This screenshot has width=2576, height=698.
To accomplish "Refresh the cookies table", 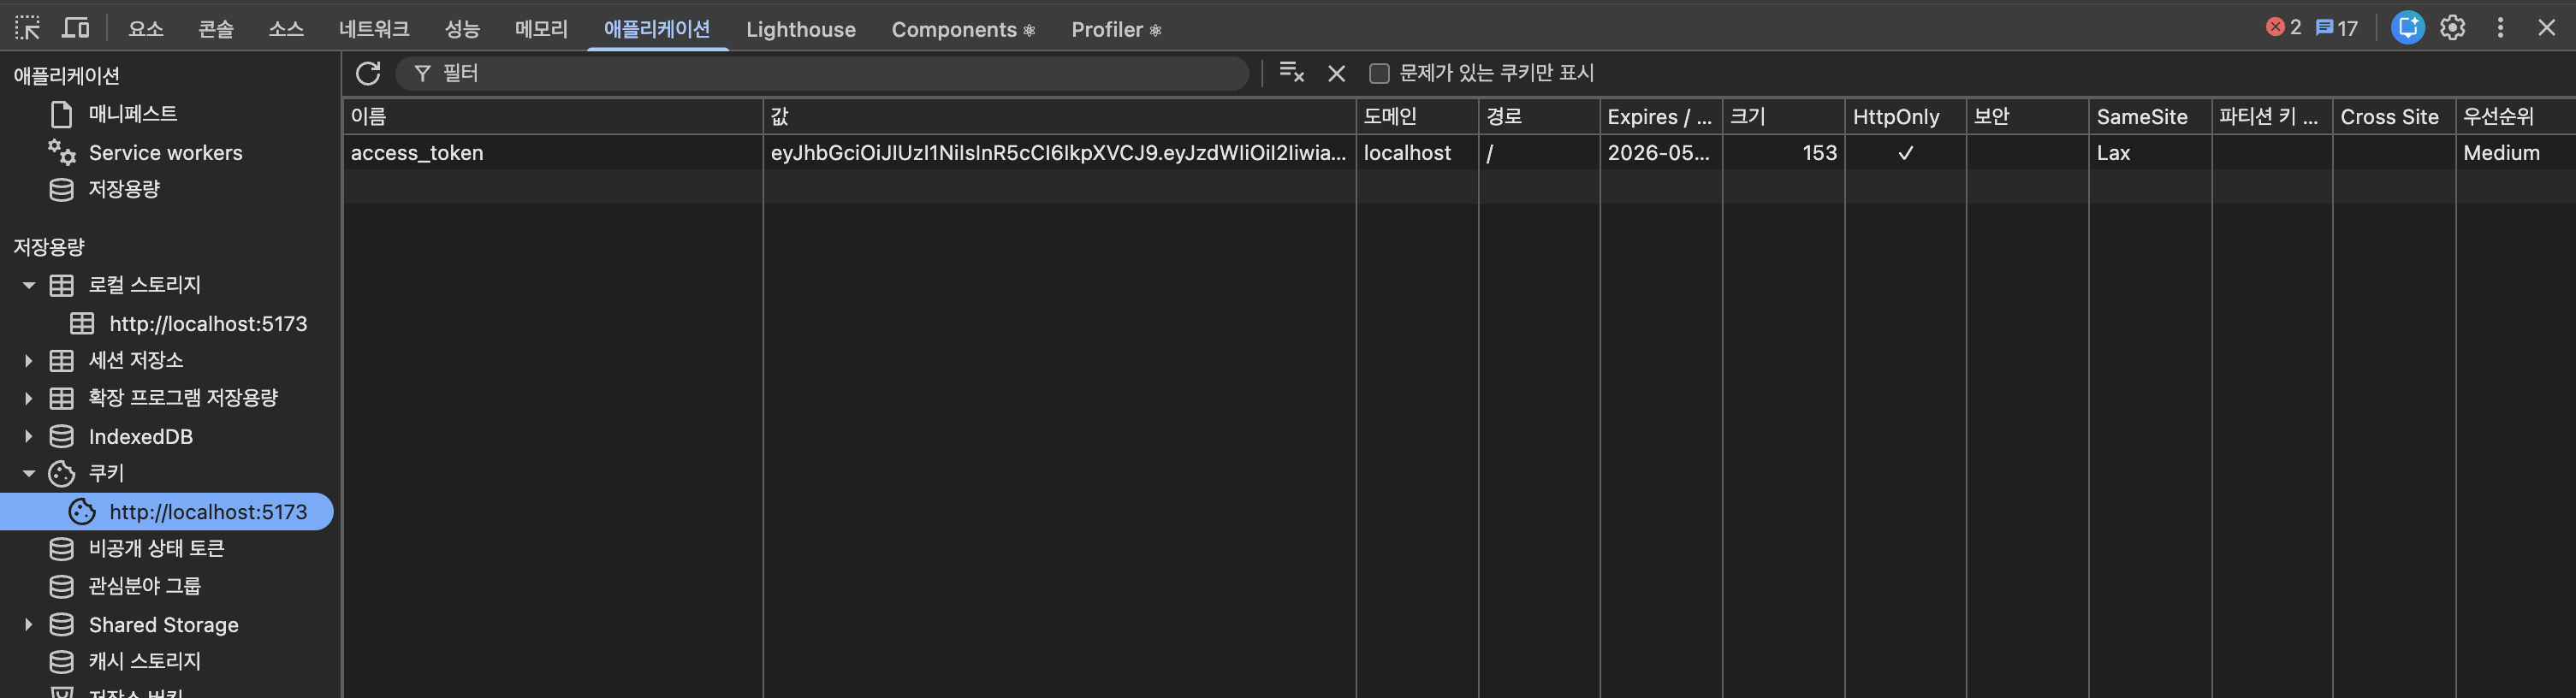I will pos(368,73).
